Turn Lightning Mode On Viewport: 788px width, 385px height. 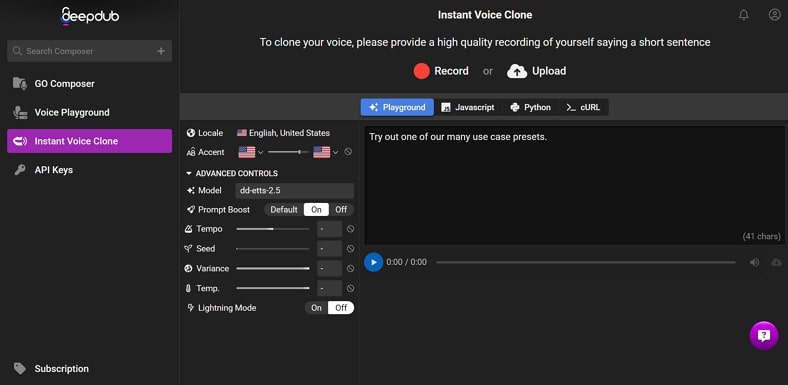coord(316,308)
